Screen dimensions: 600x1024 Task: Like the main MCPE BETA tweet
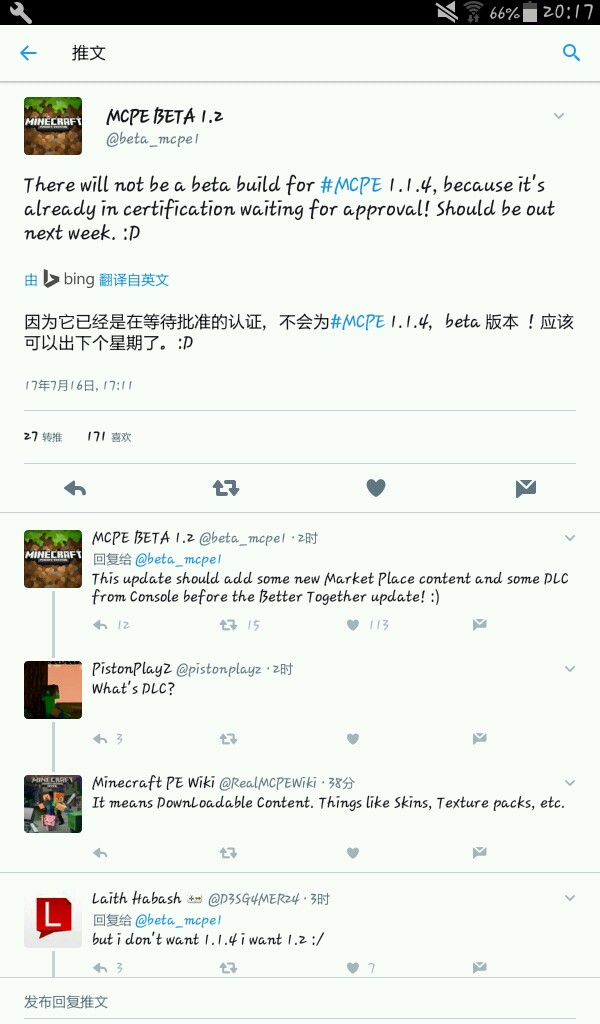(375, 488)
